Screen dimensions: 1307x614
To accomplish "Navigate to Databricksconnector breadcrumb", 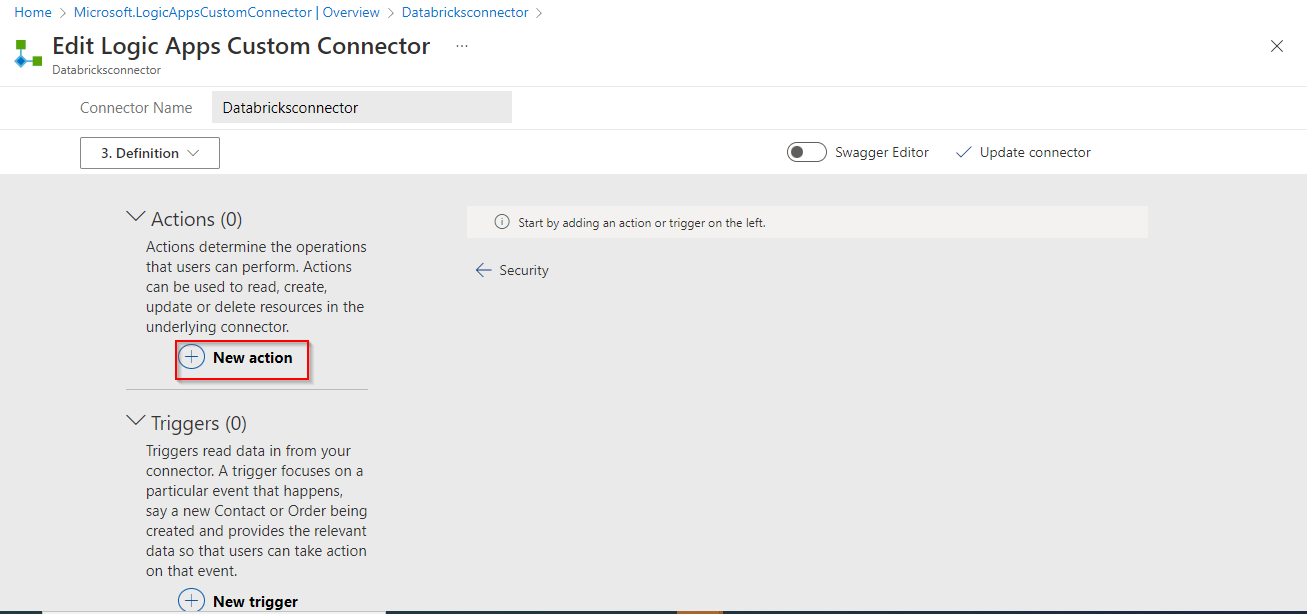I will pos(465,13).
